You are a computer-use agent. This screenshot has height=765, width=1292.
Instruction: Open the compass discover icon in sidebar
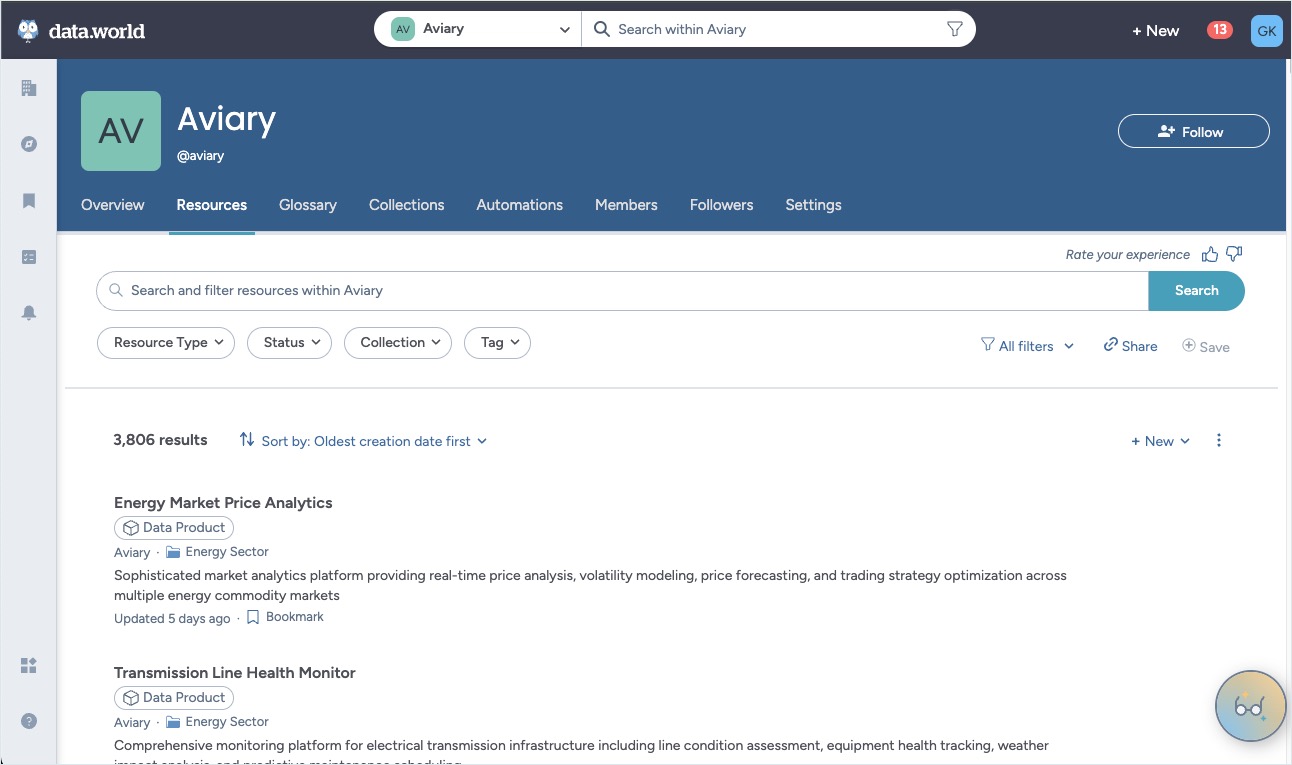(x=29, y=144)
